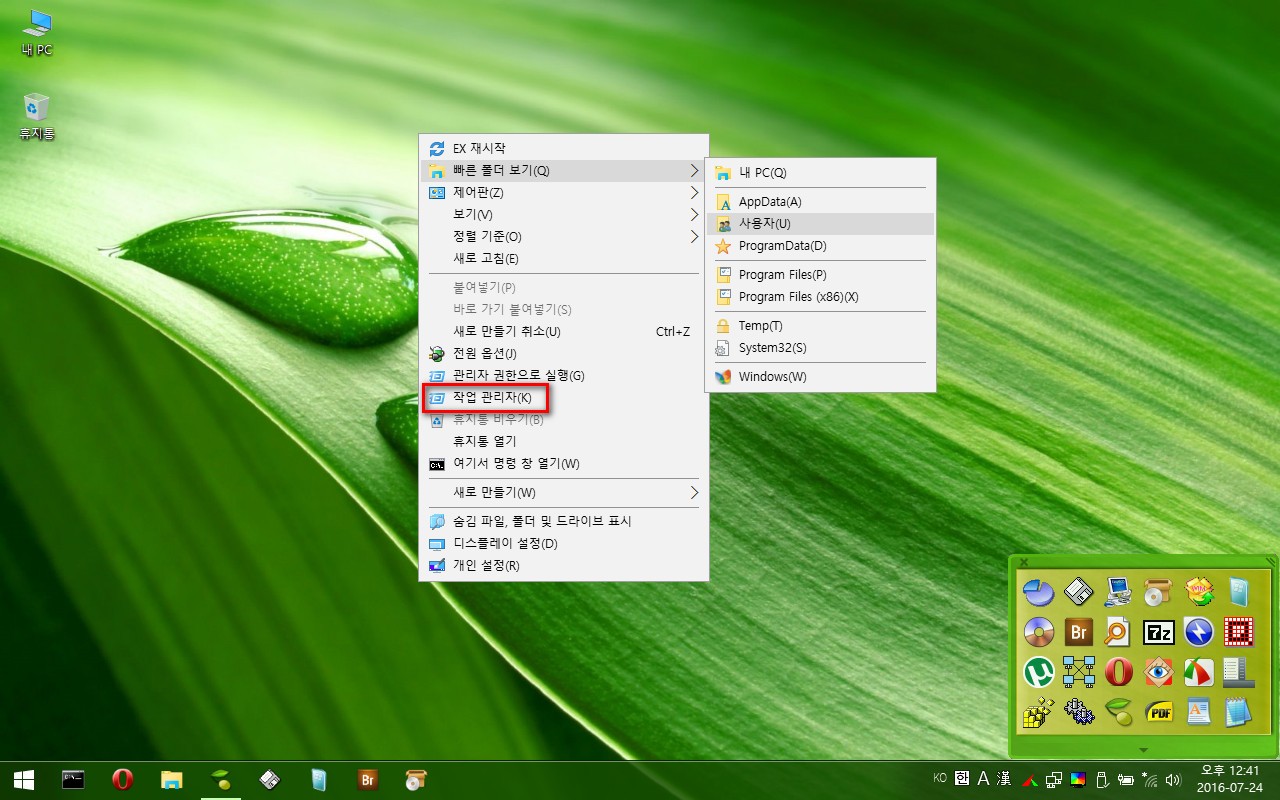
Task: Open volume speaker icon in tray
Action: click(1173, 779)
